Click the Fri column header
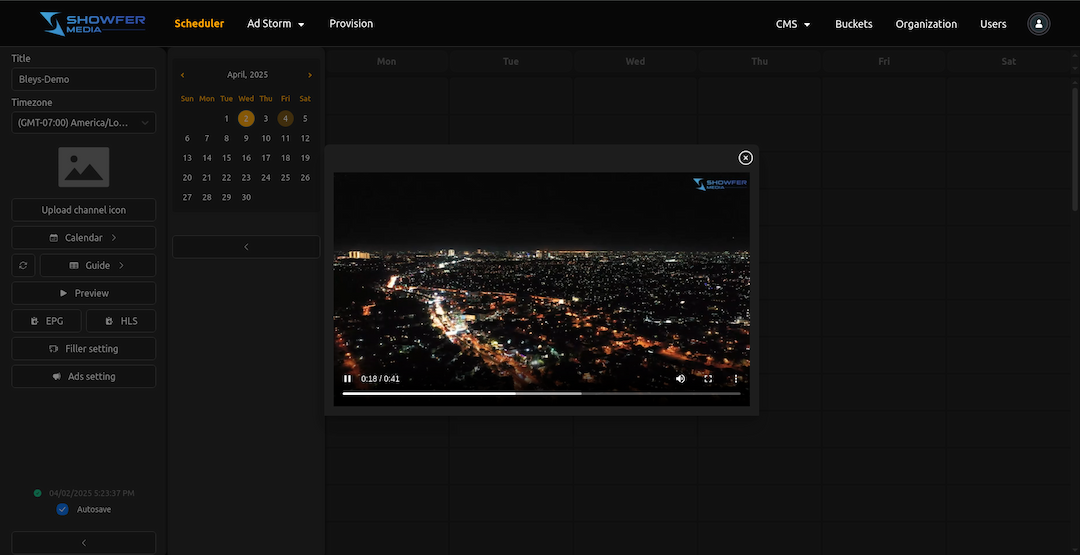The image size is (1080, 555). click(x=884, y=61)
